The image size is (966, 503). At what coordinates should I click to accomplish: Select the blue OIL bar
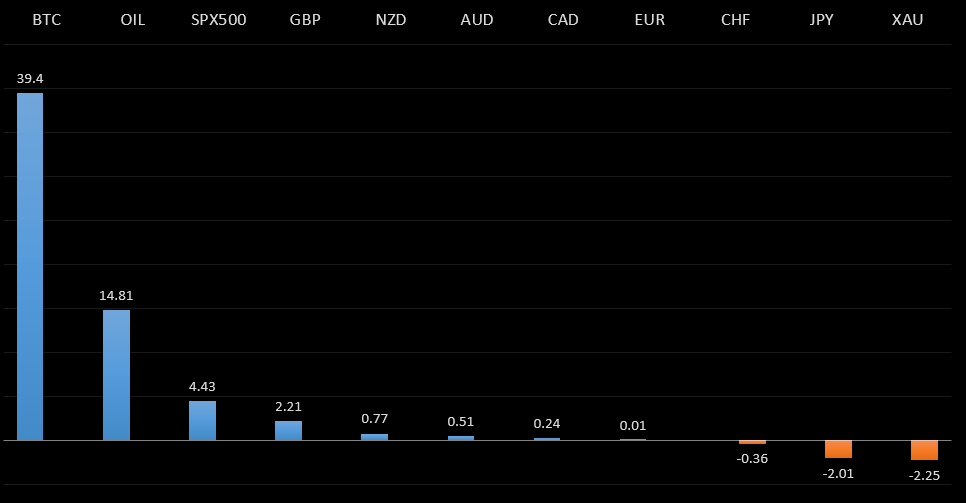tap(116, 375)
